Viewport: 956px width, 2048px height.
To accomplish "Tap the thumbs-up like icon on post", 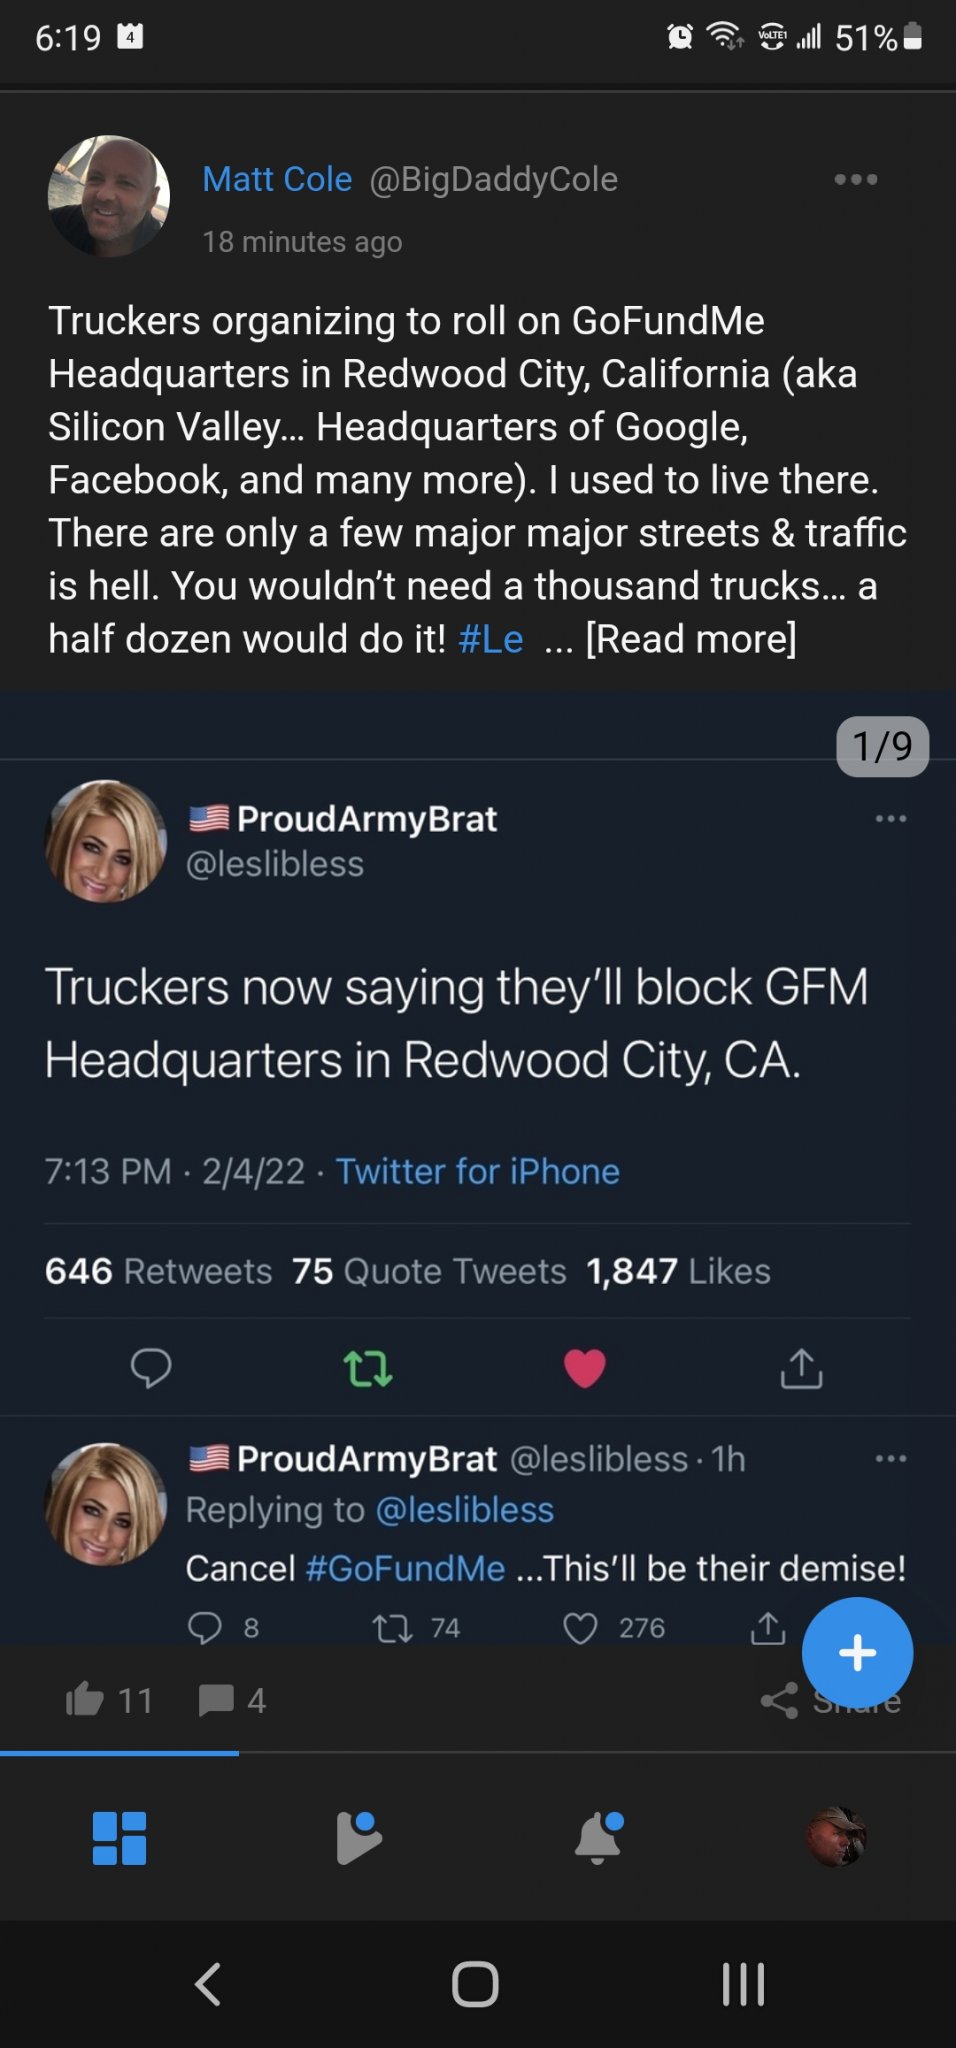I will coord(85,1699).
